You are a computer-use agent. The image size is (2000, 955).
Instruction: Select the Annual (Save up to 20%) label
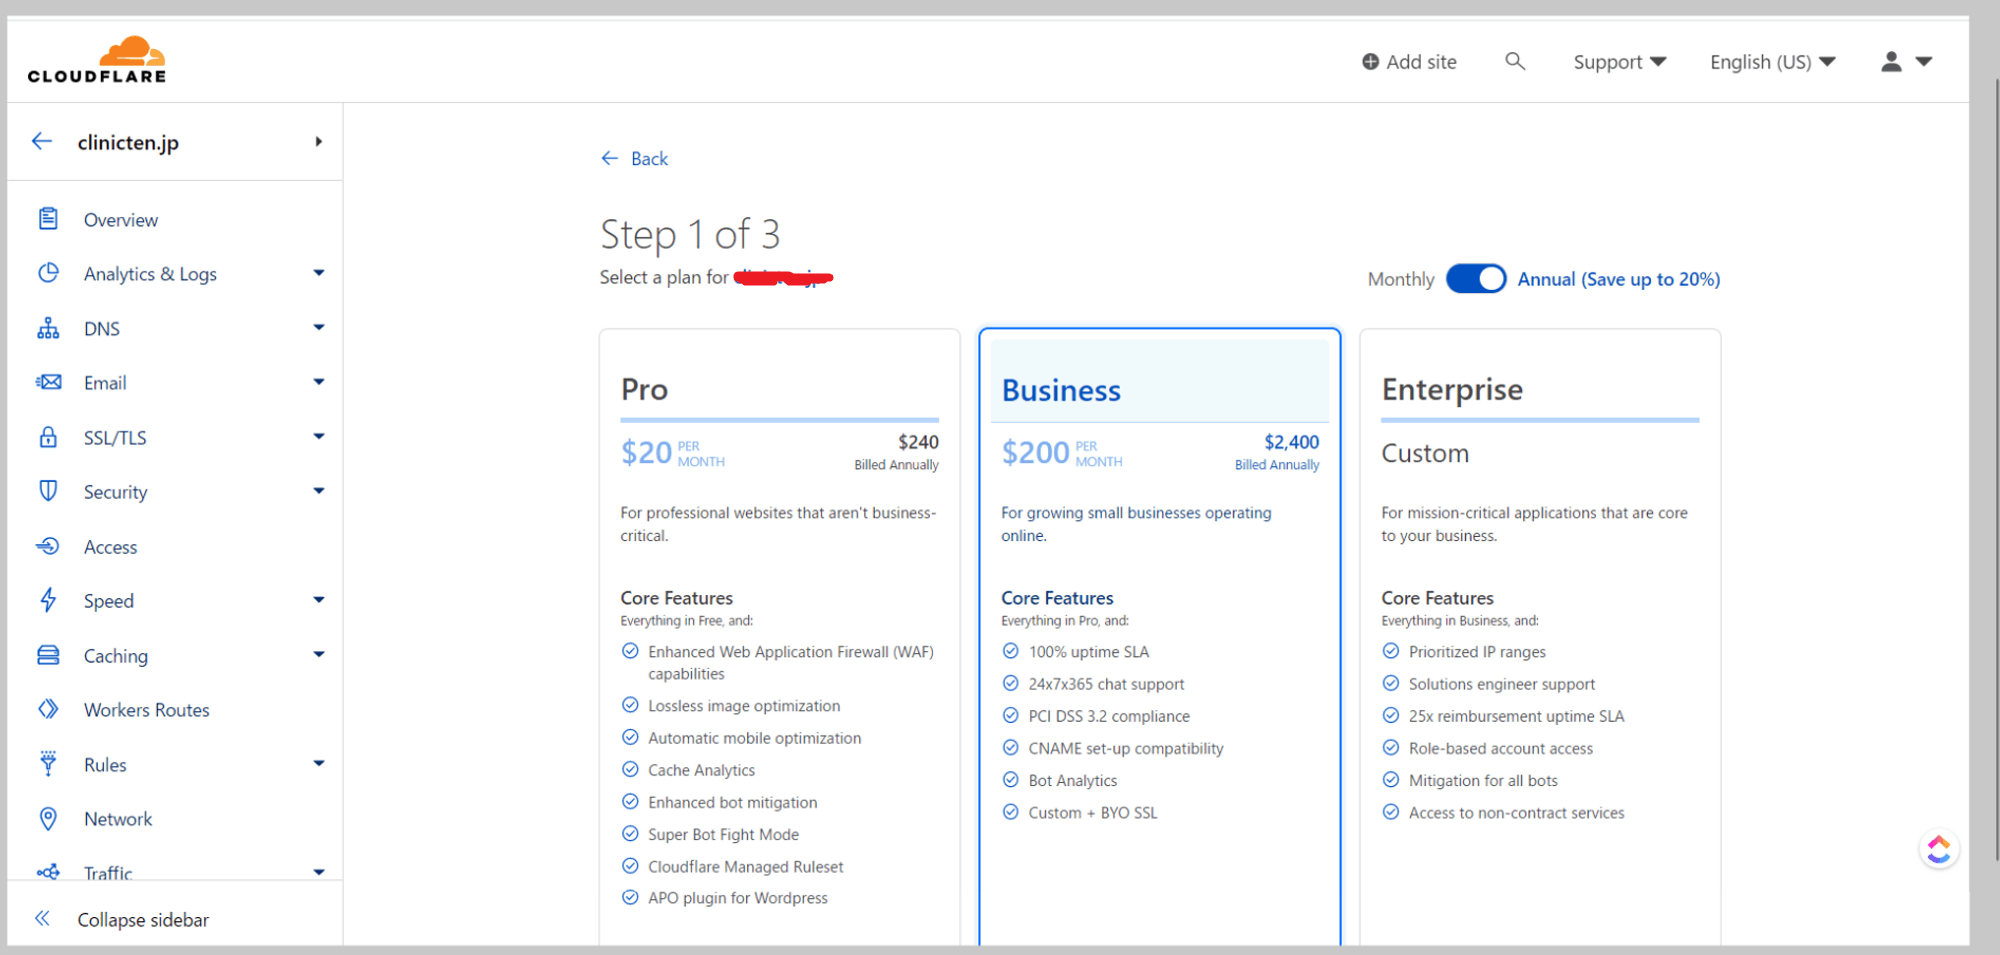click(1619, 279)
